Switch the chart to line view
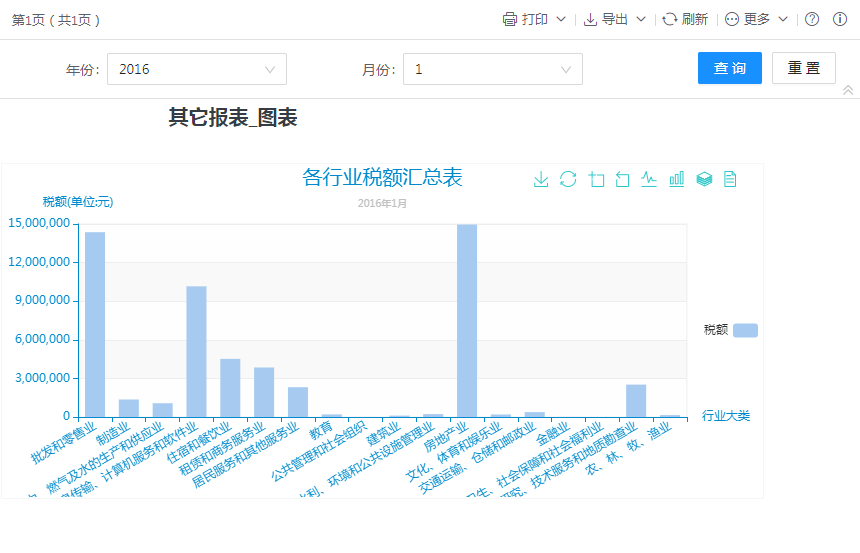Screen dimensions: 860x553 click(649, 179)
